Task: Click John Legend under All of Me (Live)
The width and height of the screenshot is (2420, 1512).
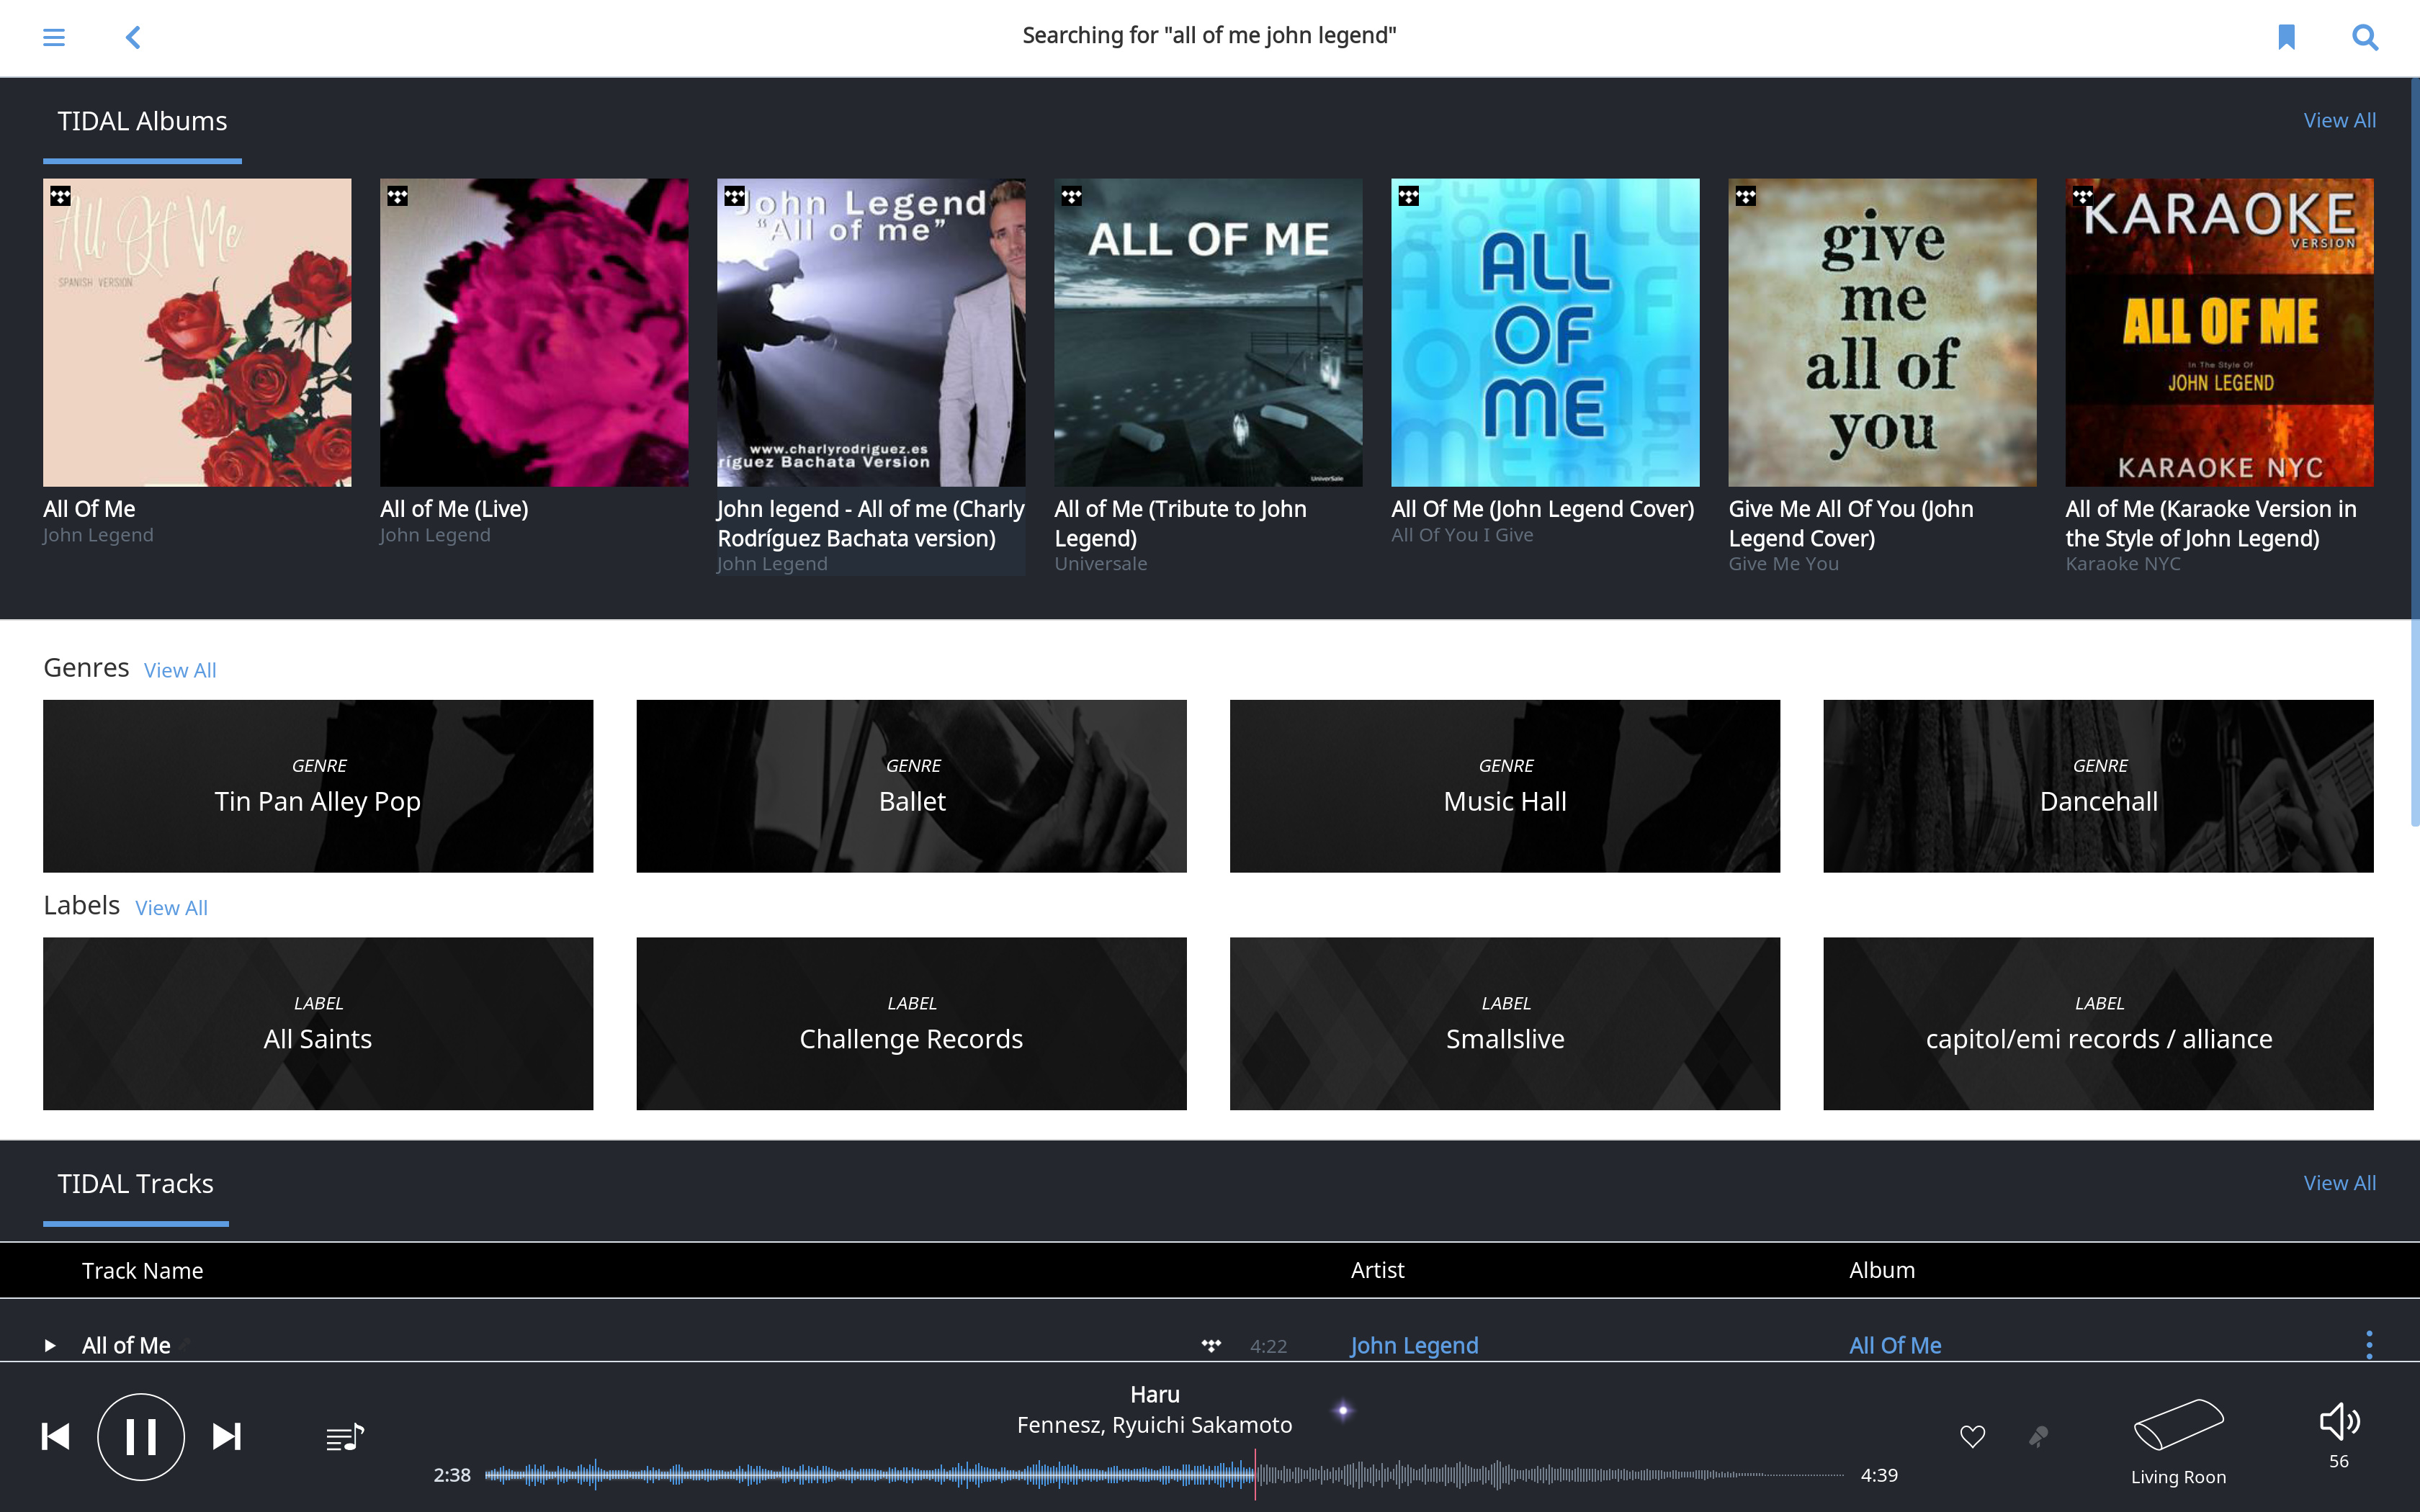Action: (435, 535)
